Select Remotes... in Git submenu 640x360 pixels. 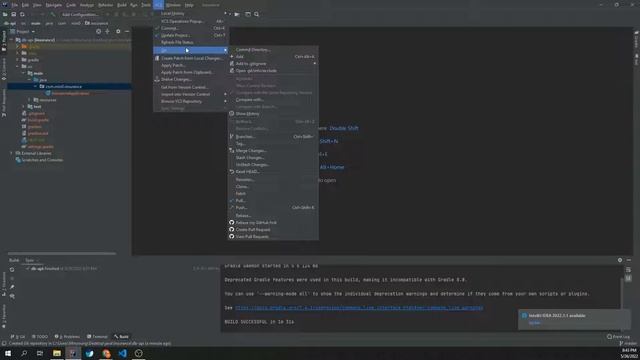tap(273, 179)
